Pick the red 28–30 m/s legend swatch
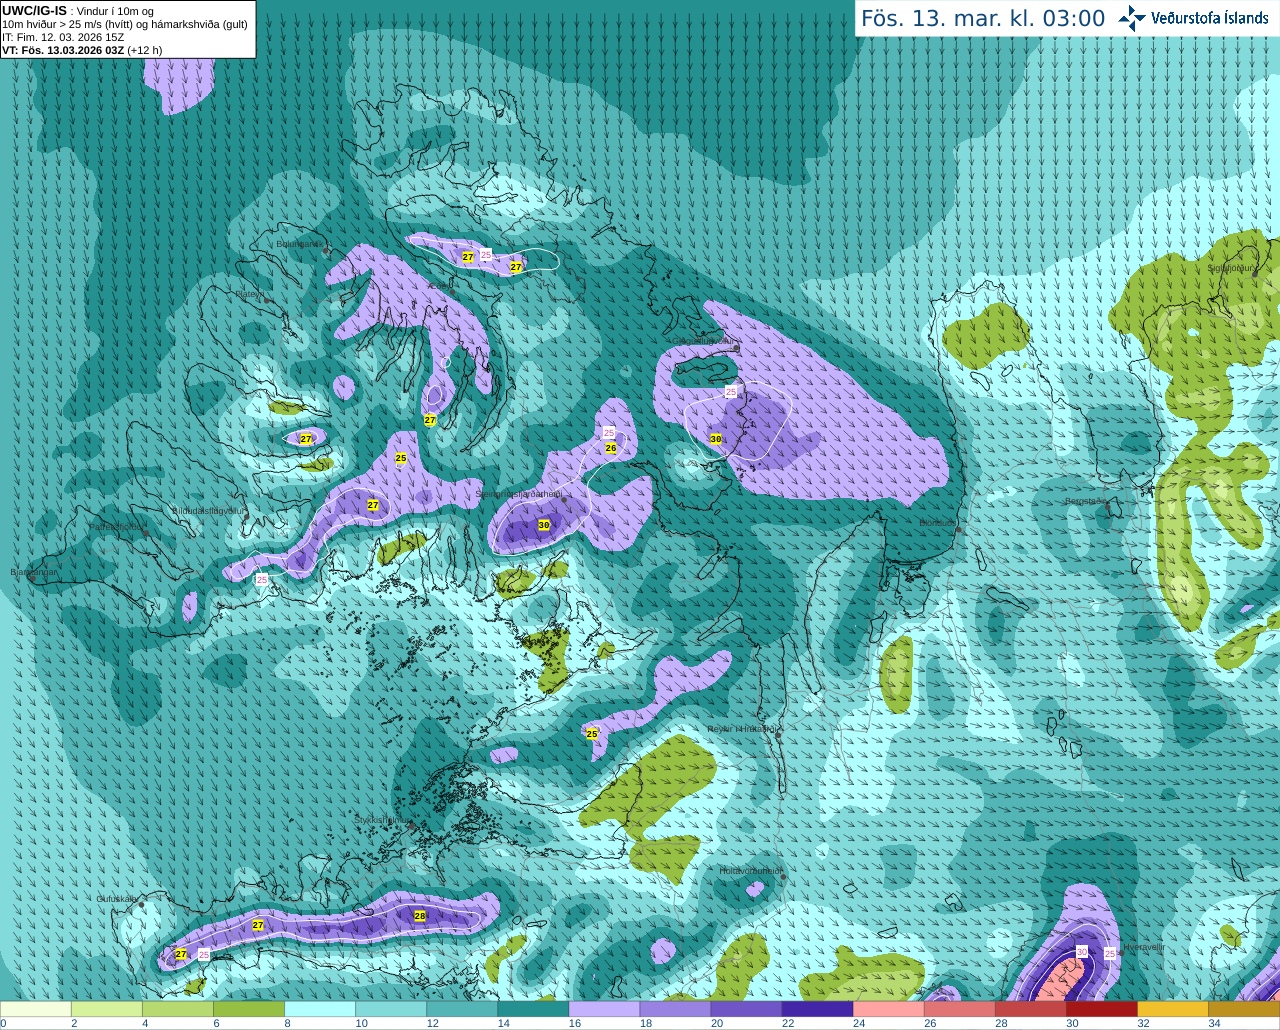Viewport: 1280px width, 1030px height. point(1031,1009)
